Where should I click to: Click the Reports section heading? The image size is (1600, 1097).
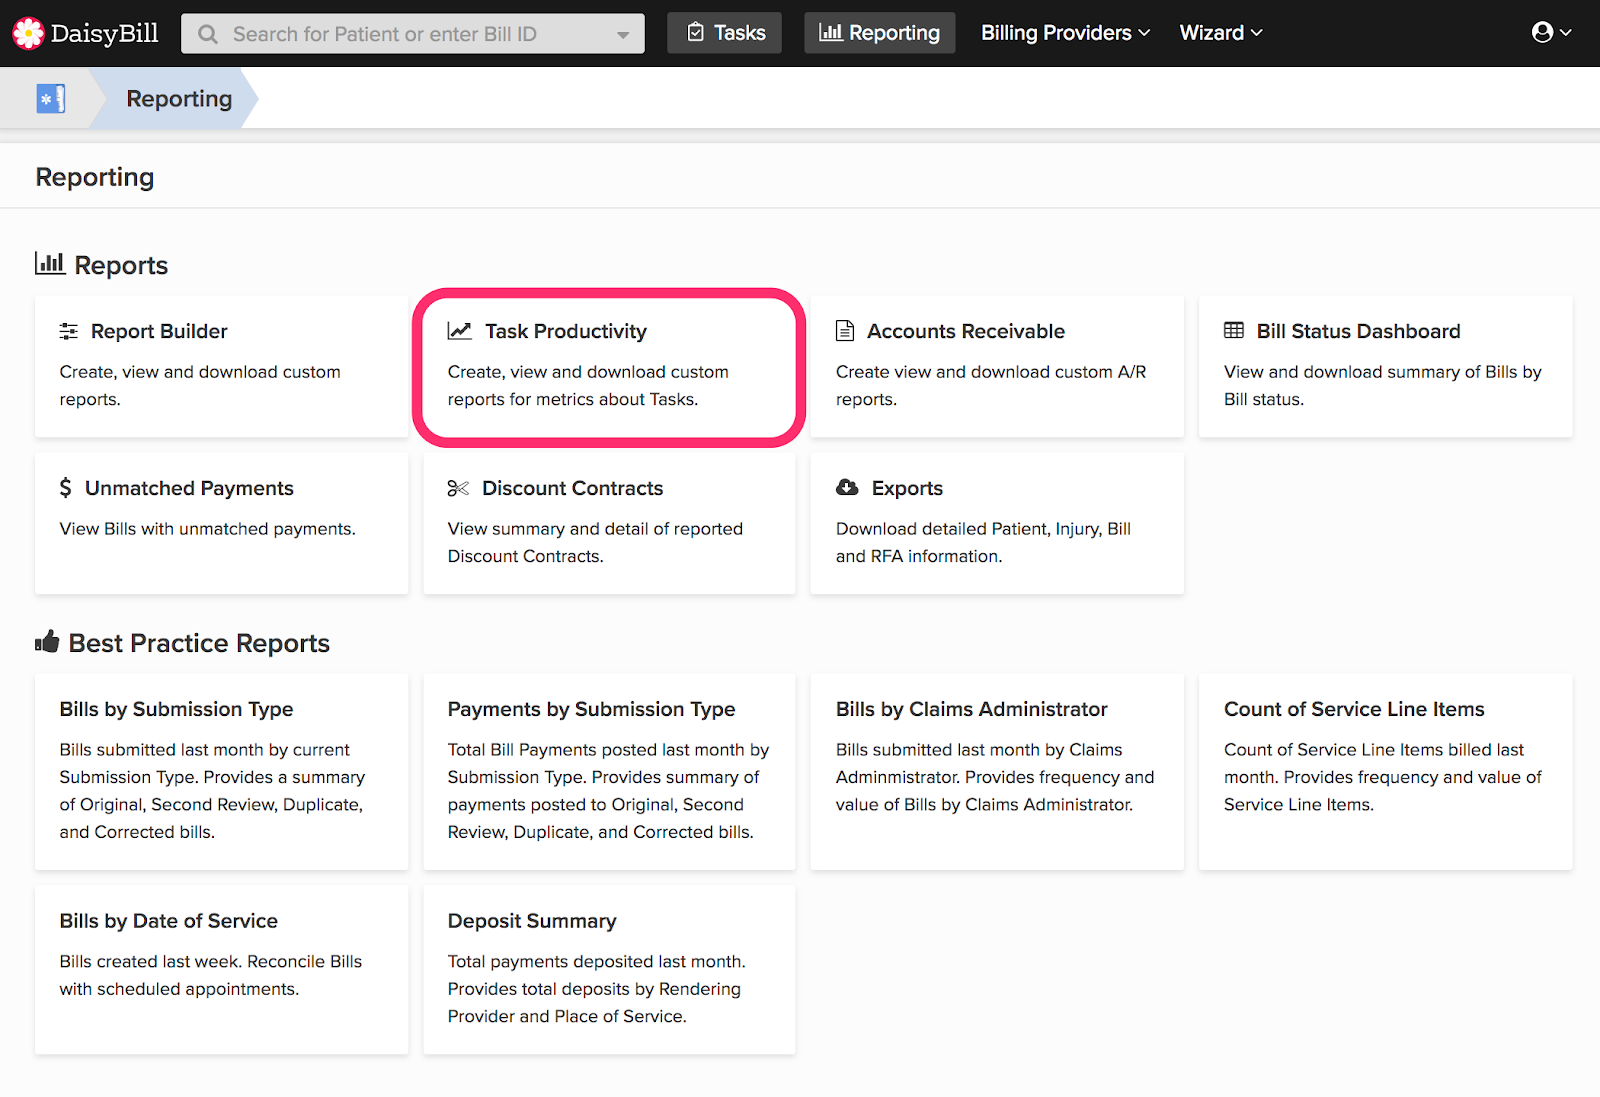tap(121, 265)
